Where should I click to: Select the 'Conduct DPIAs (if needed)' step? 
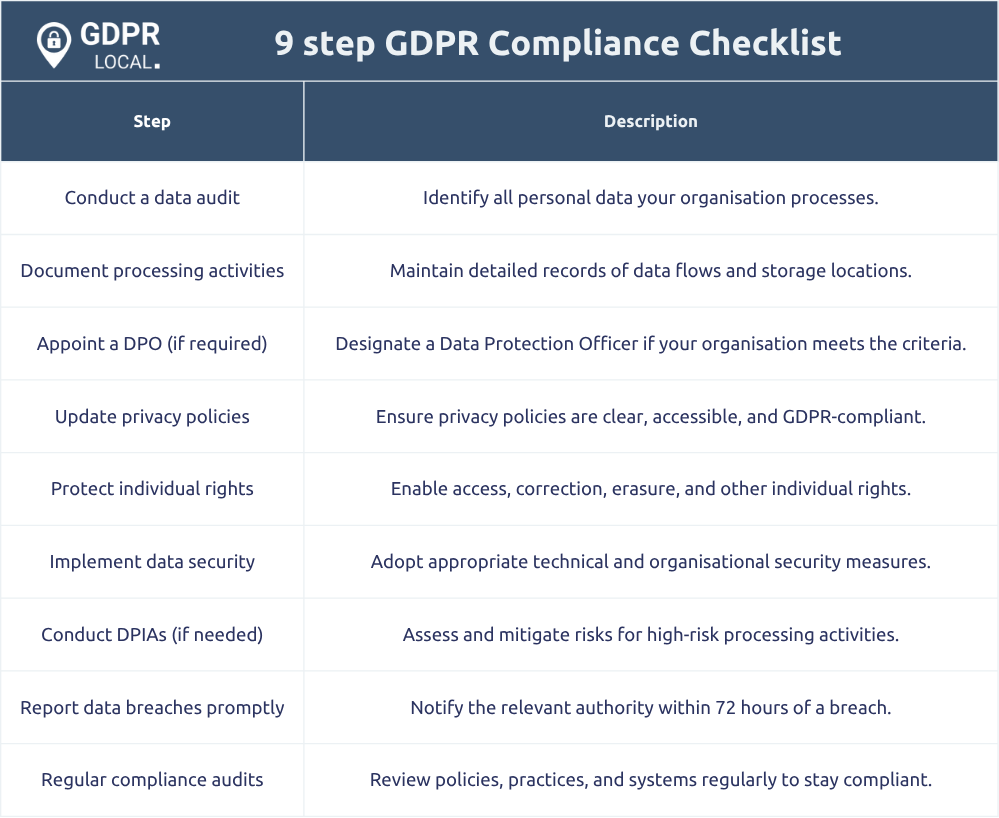(x=152, y=635)
